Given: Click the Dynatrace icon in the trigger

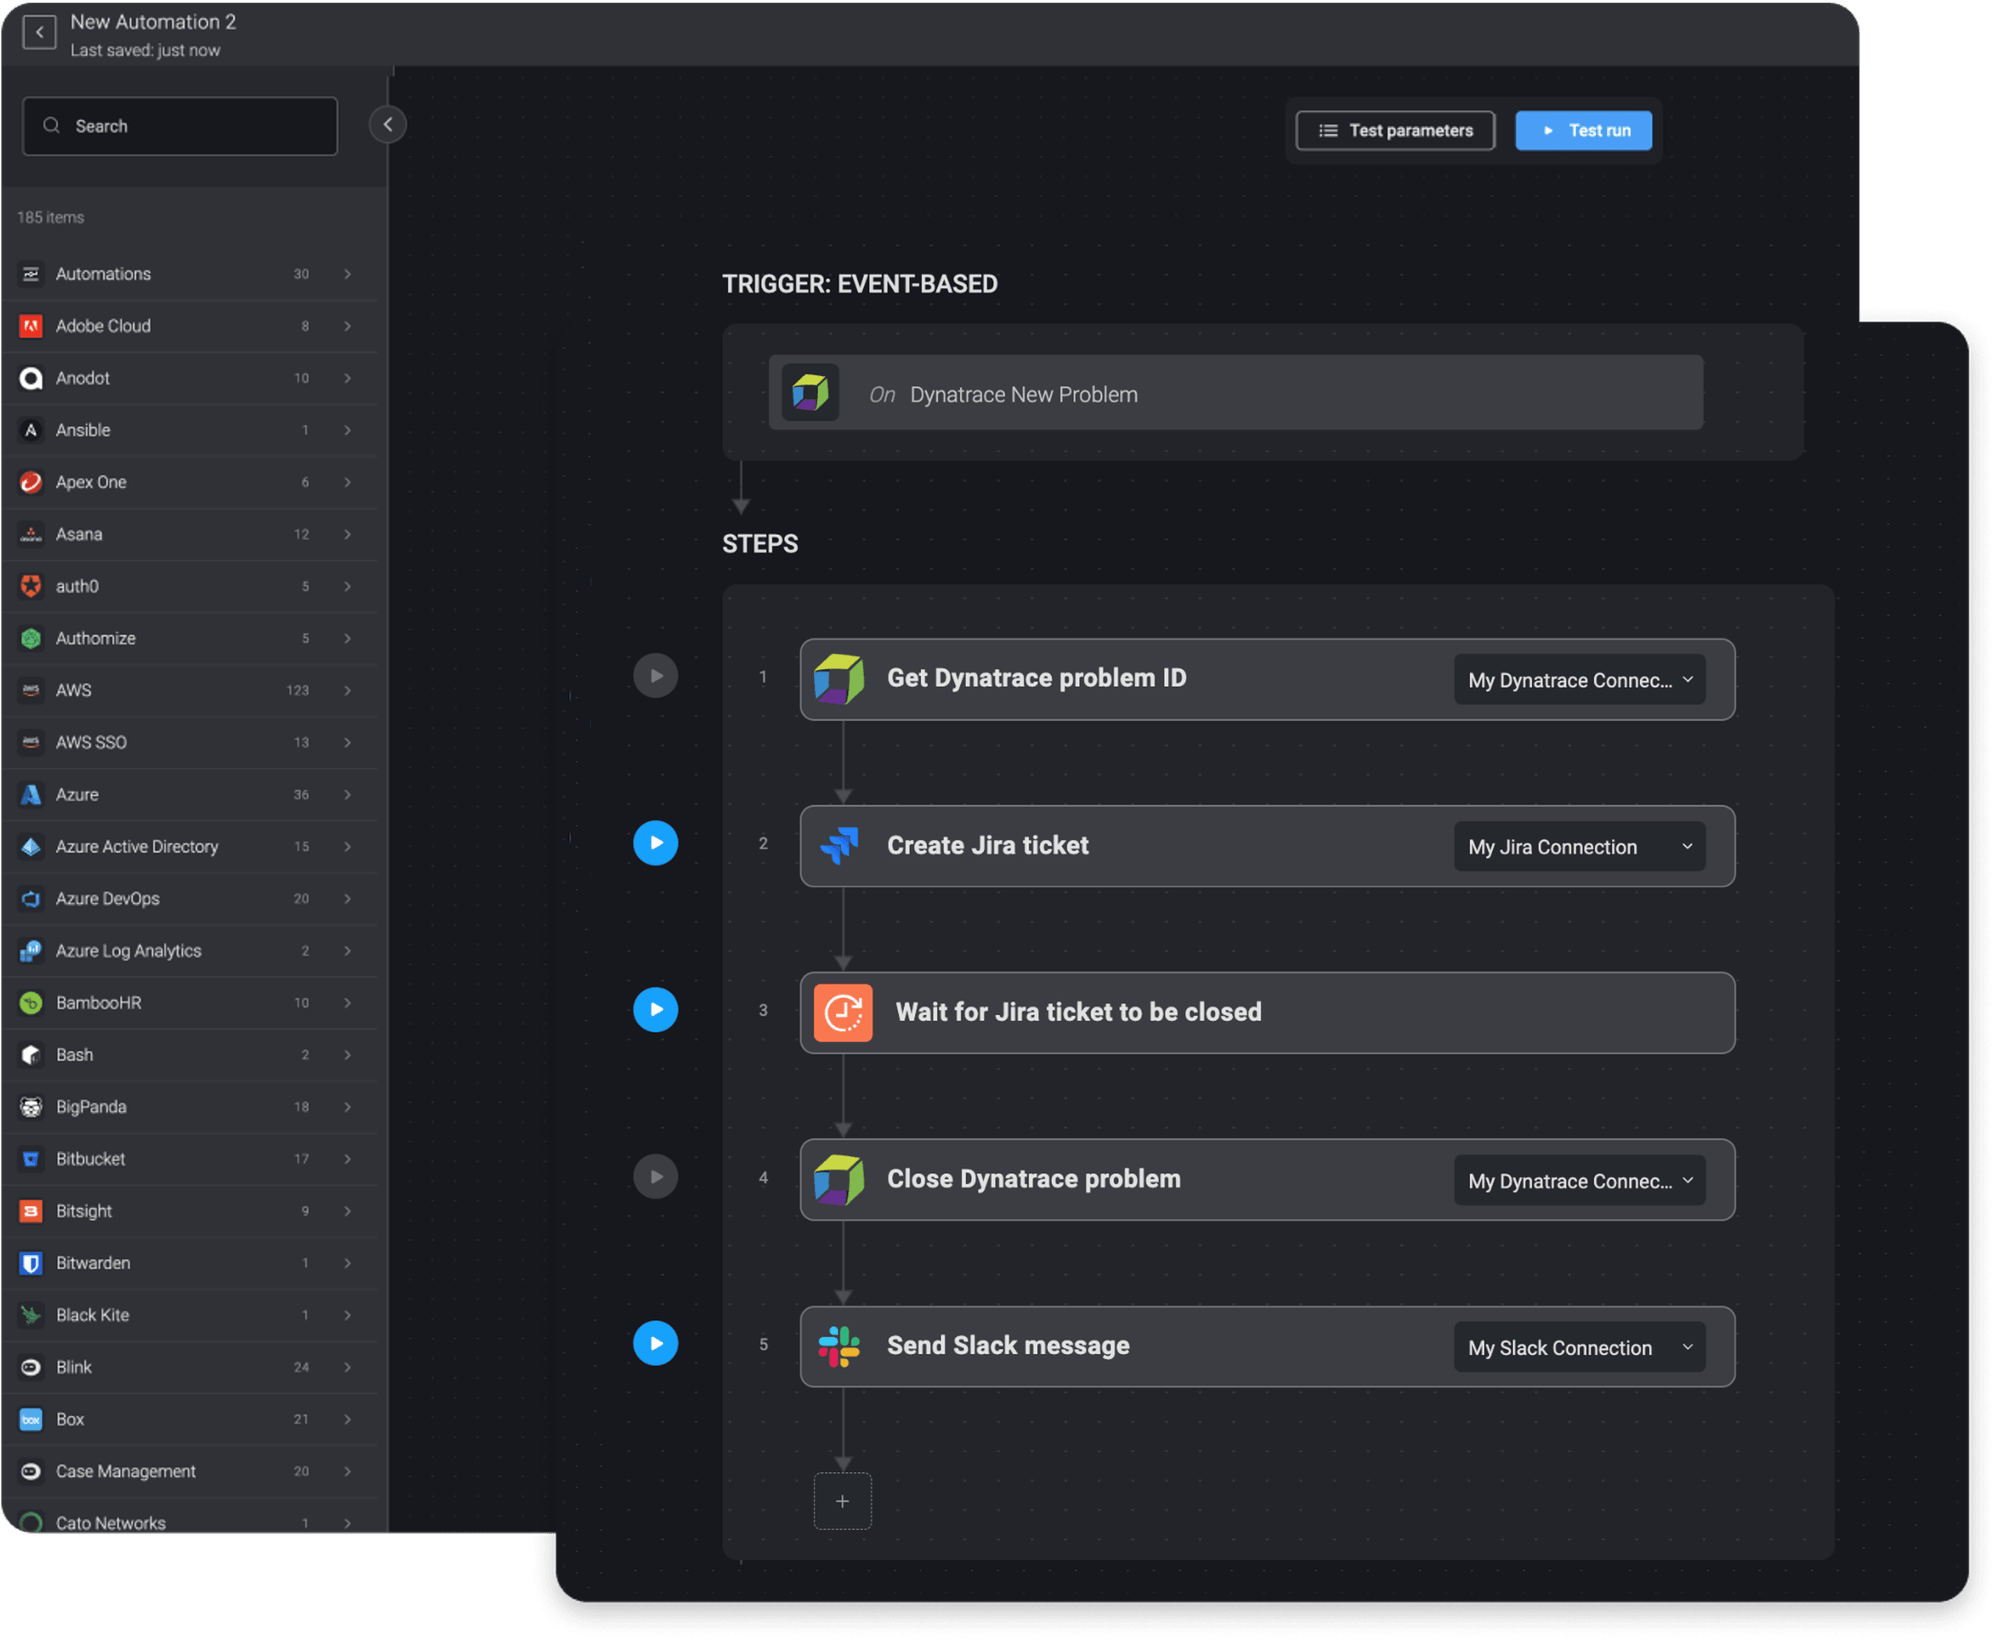Looking at the screenshot, I should click(810, 394).
